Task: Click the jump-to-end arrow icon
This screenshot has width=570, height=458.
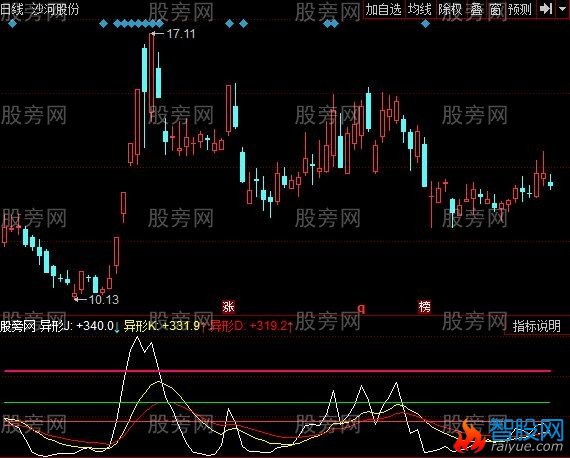Action: (546, 9)
